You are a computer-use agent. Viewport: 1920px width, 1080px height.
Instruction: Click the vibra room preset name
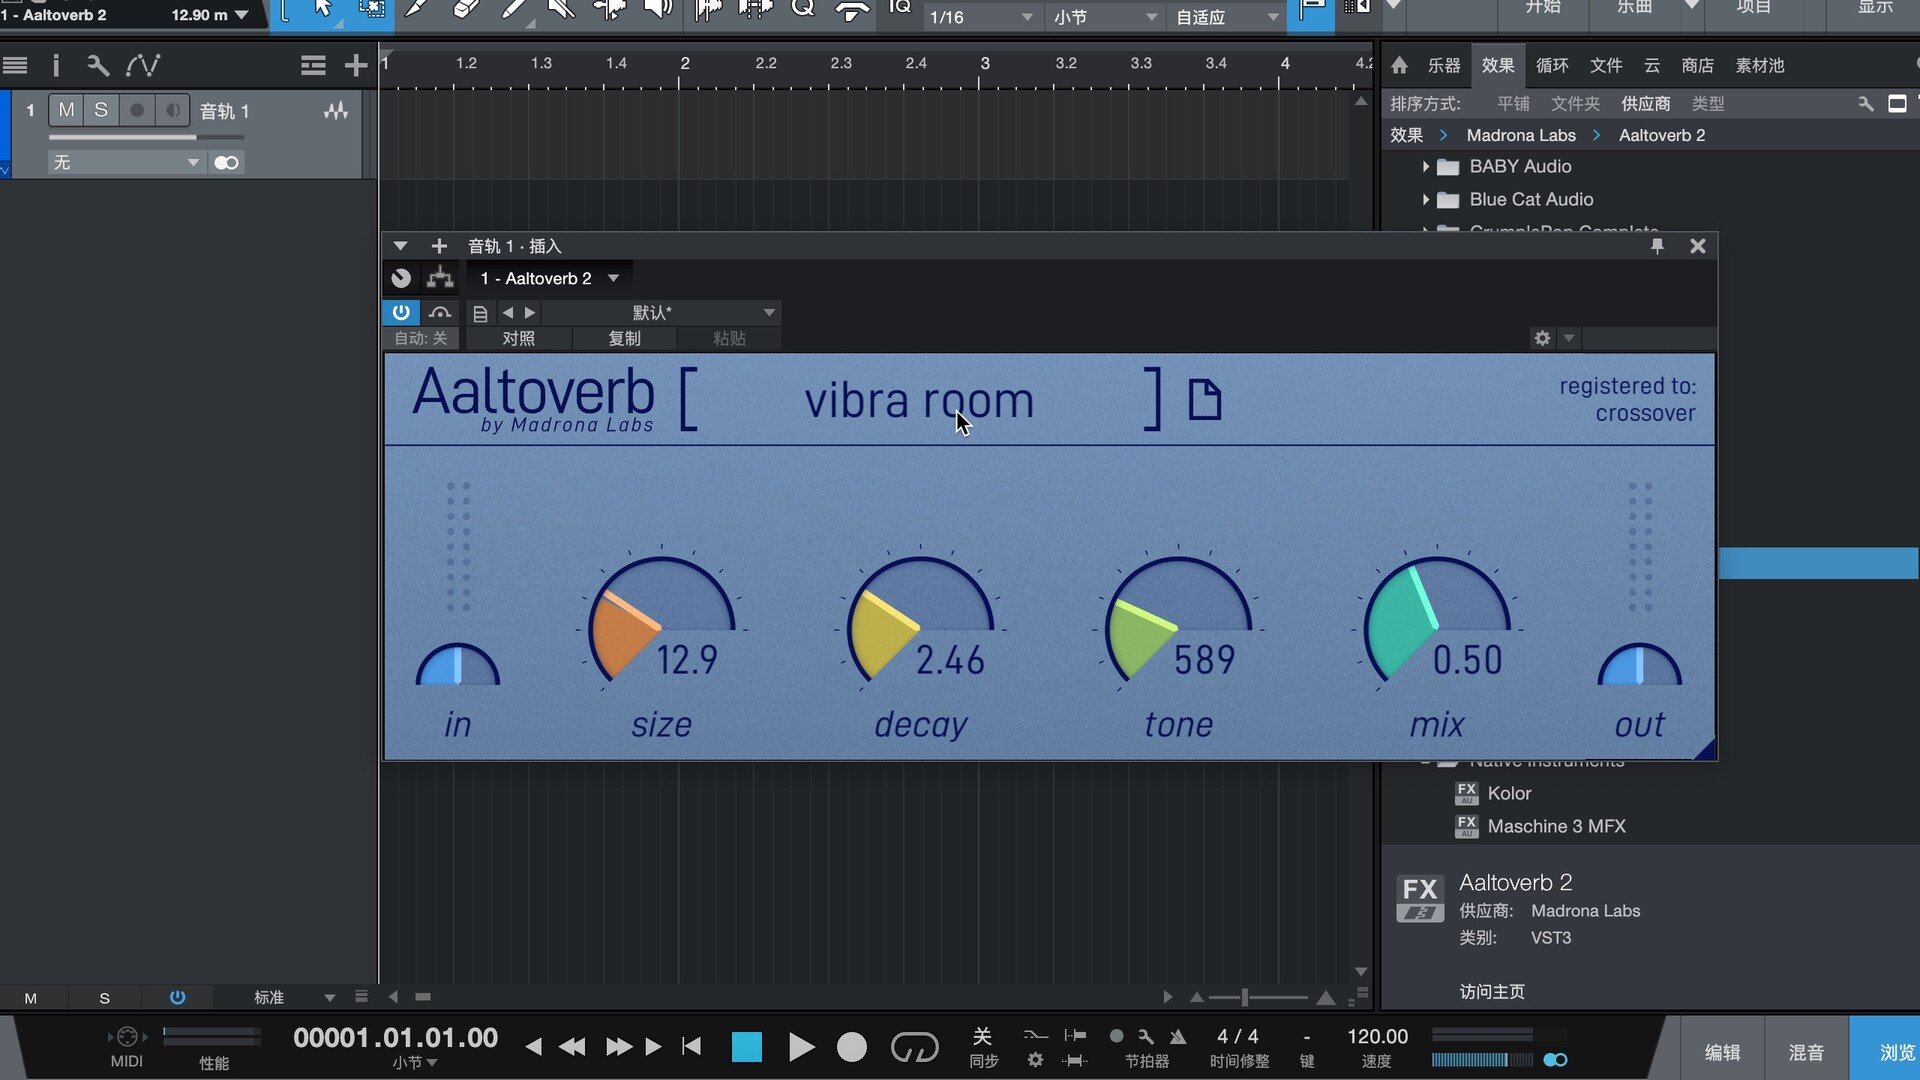[x=919, y=401]
